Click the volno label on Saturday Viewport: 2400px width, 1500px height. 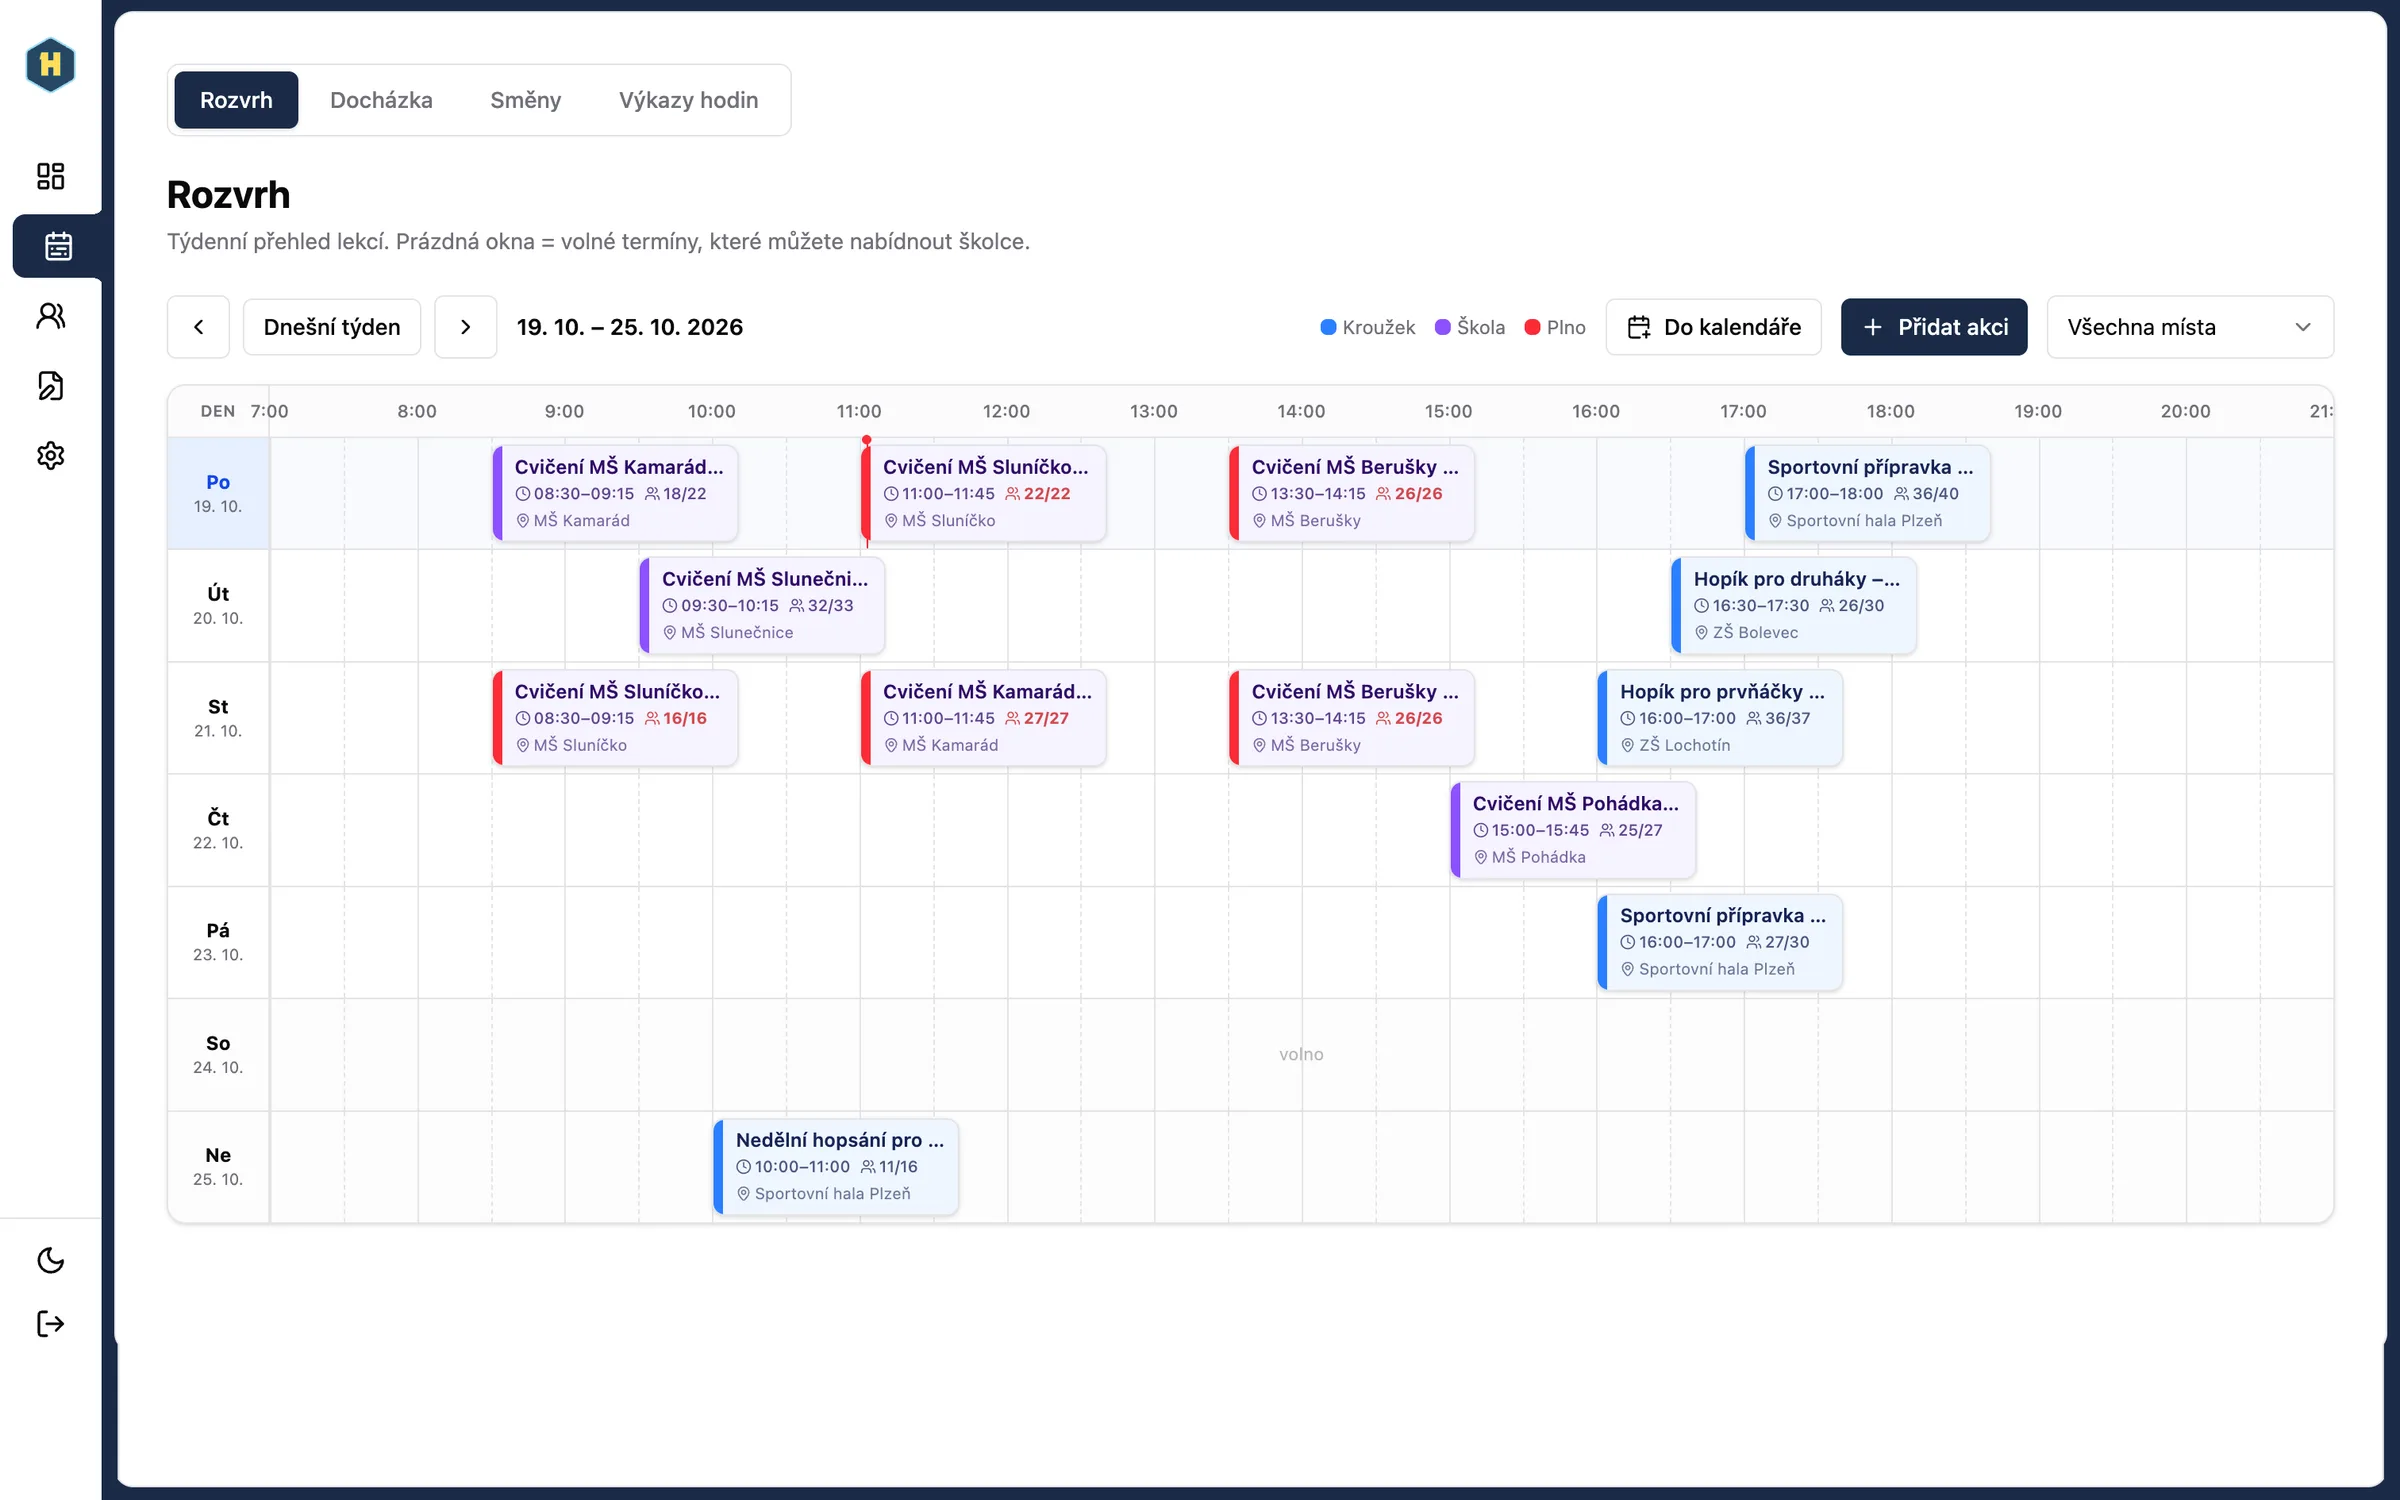[1301, 1054]
